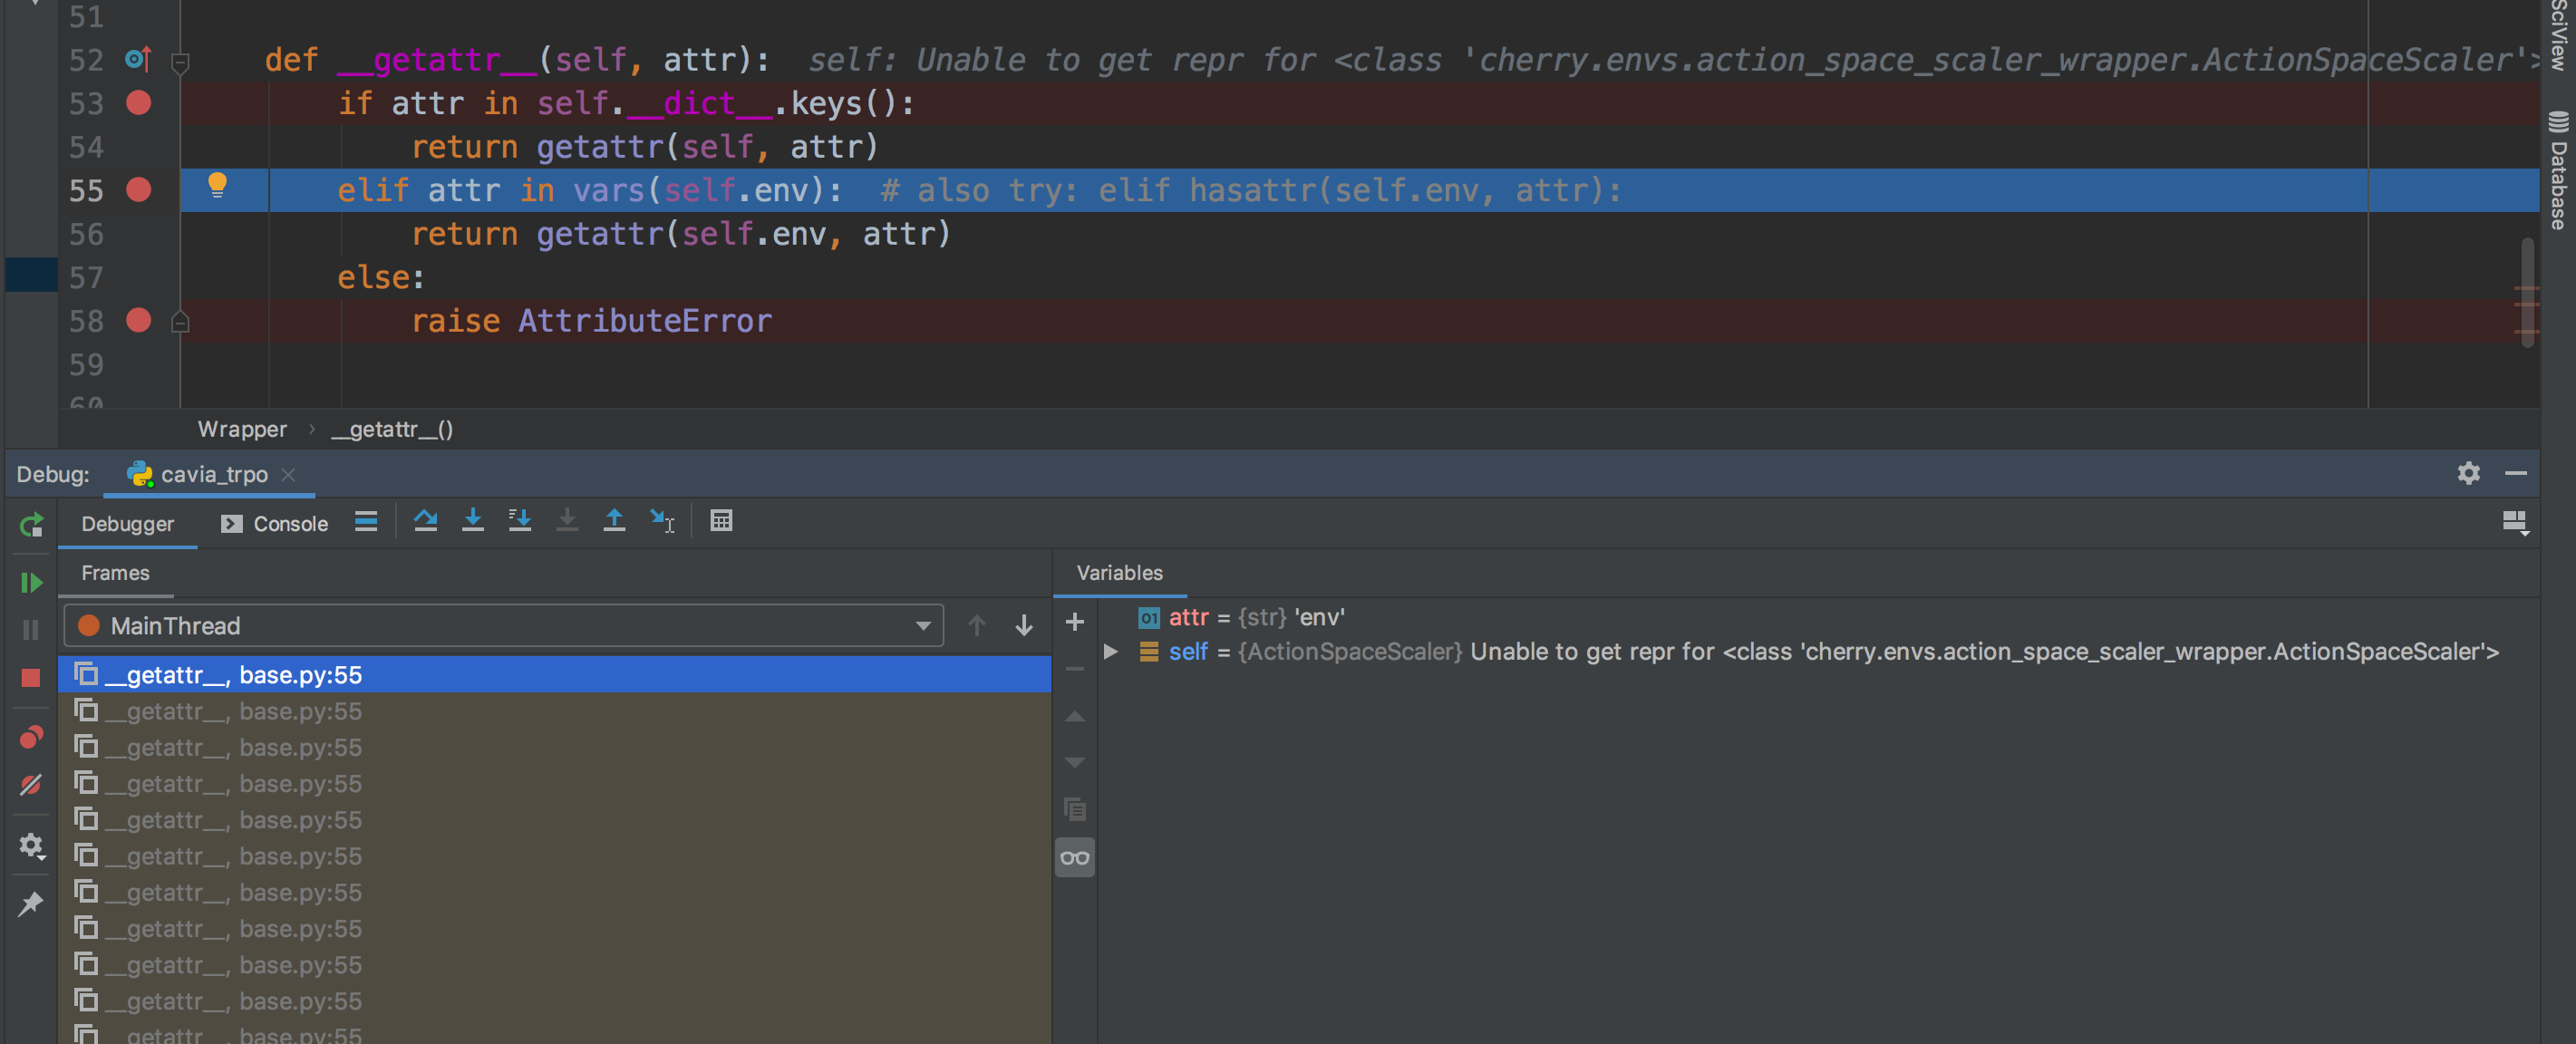The image size is (2576, 1044).
Task: Click the Step Over debugger icon
Action: (x=425, y=521)
